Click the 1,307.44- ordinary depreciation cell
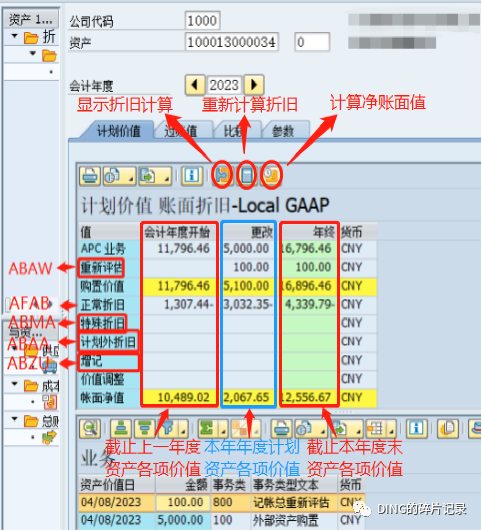 (179, 304)
